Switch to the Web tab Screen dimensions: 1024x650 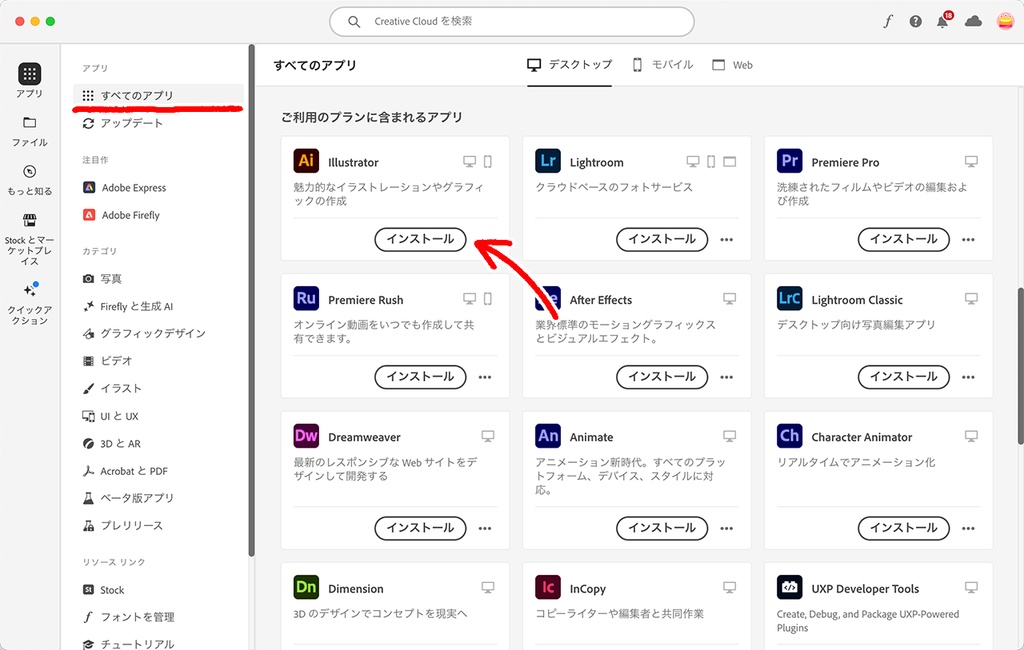[732, 65]
